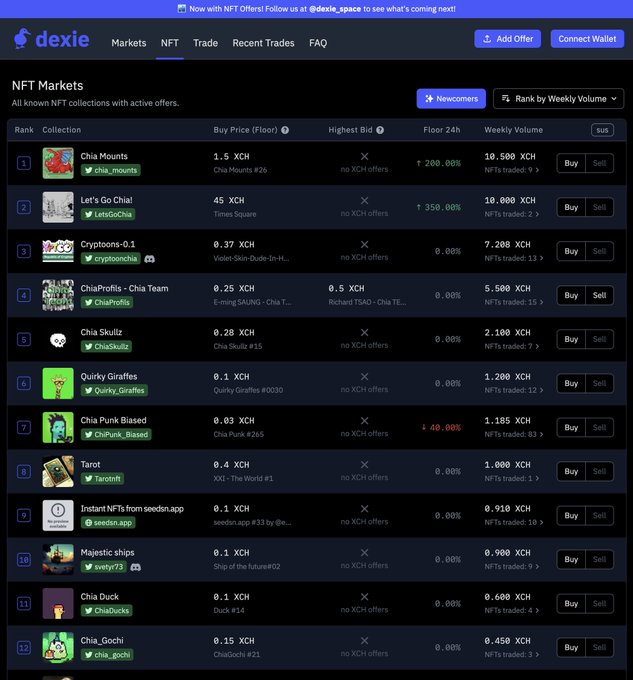Sell in ChiaProfils - Chia Team row
633x680 pixels.
click(x=600, y=295)
